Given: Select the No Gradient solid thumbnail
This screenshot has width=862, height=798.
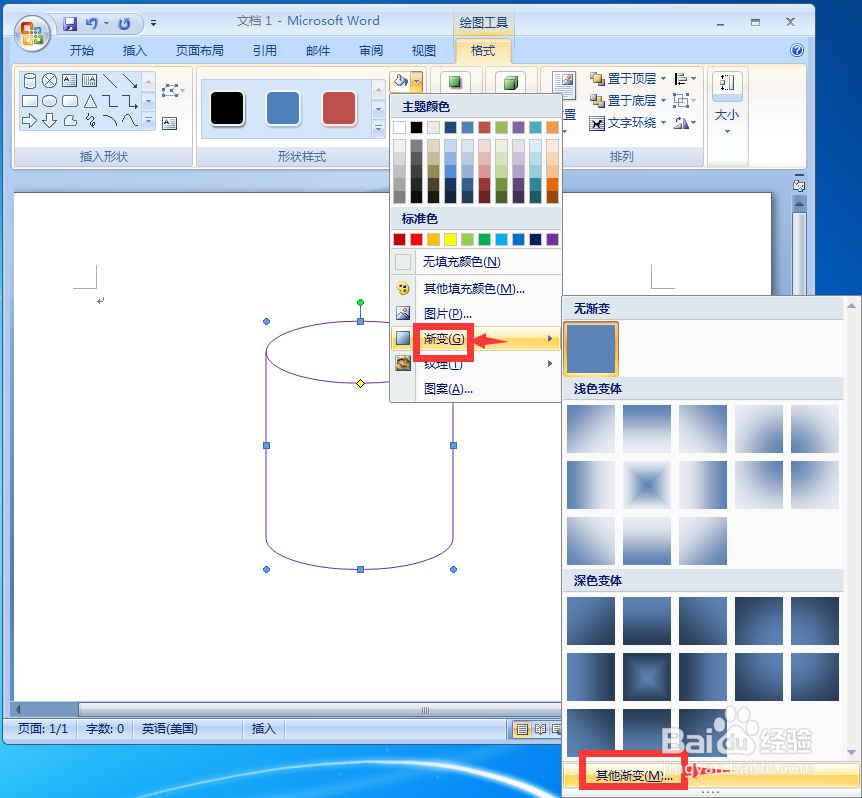Looking at the screenshot, I should tap(592, 349).
